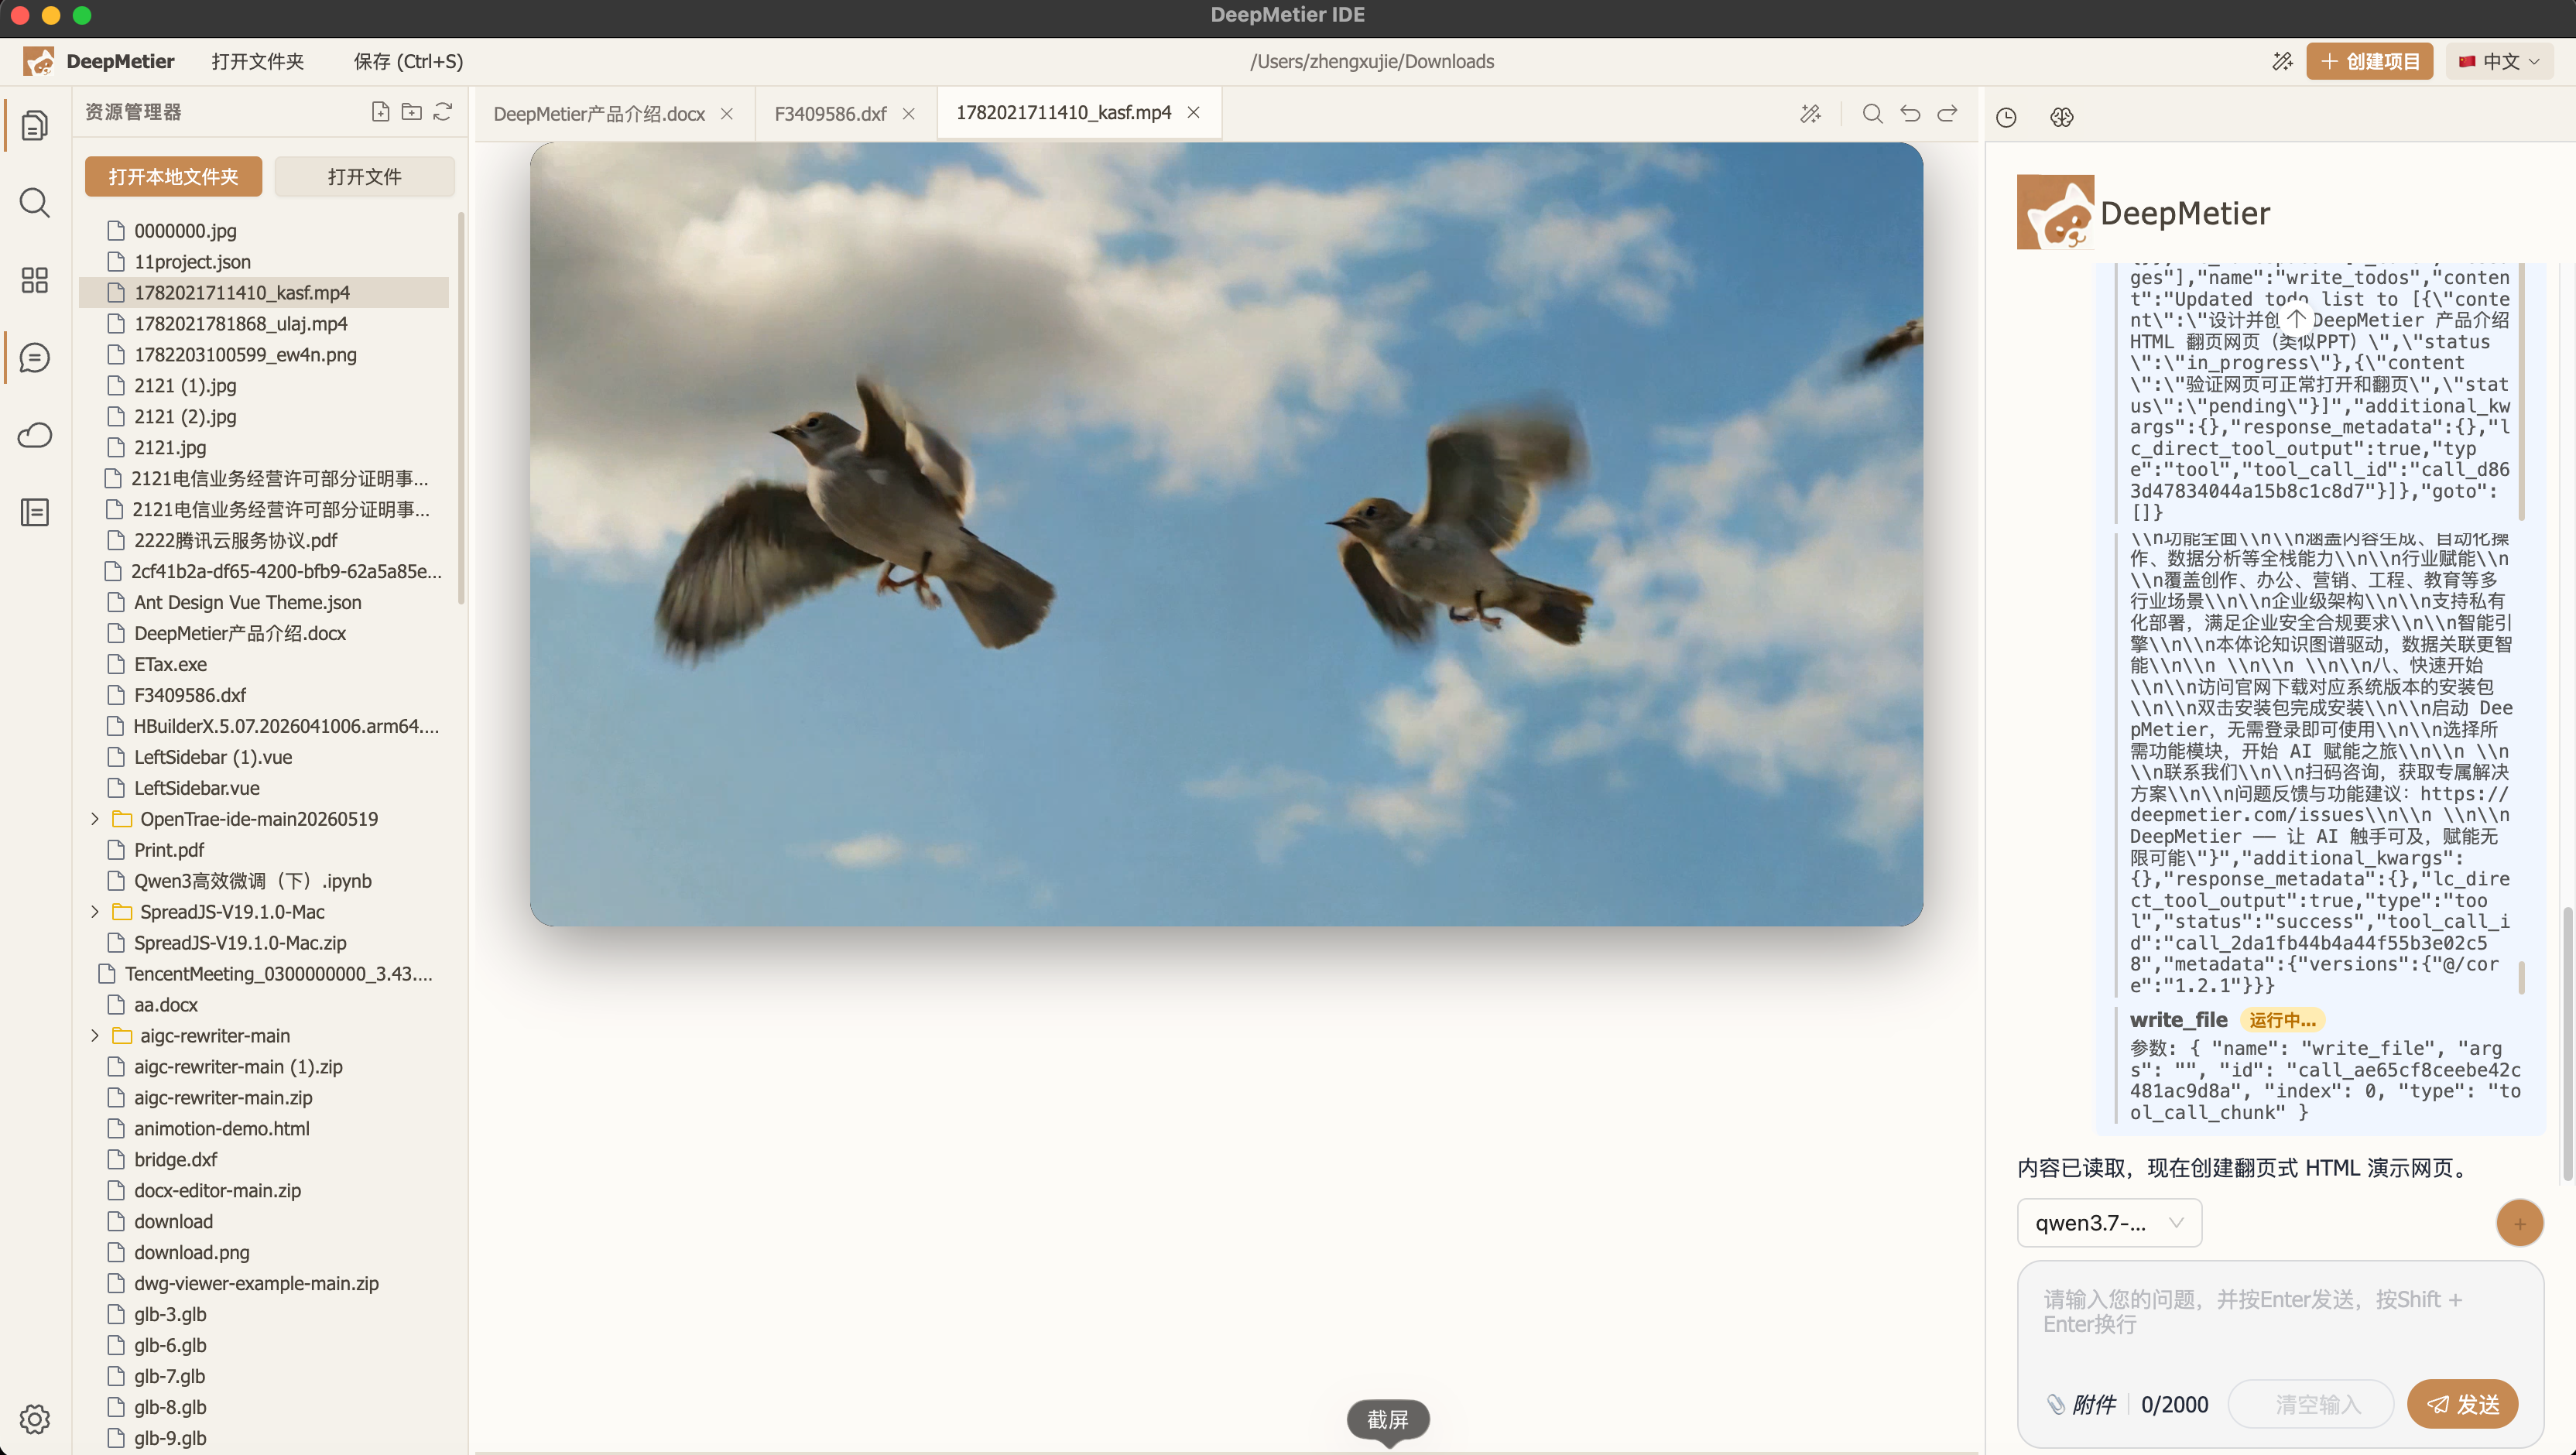Screen dimensions: 2576x1455
Task: Click the file explorer scrollbar
Action: tap(461, 408)
